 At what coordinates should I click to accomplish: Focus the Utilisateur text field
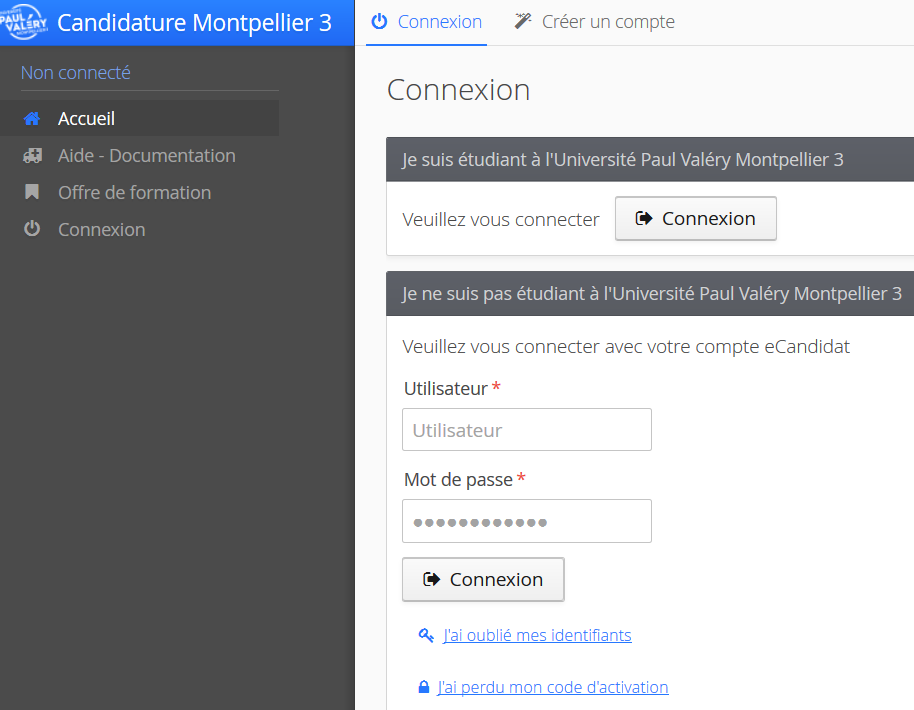(527, 430)
